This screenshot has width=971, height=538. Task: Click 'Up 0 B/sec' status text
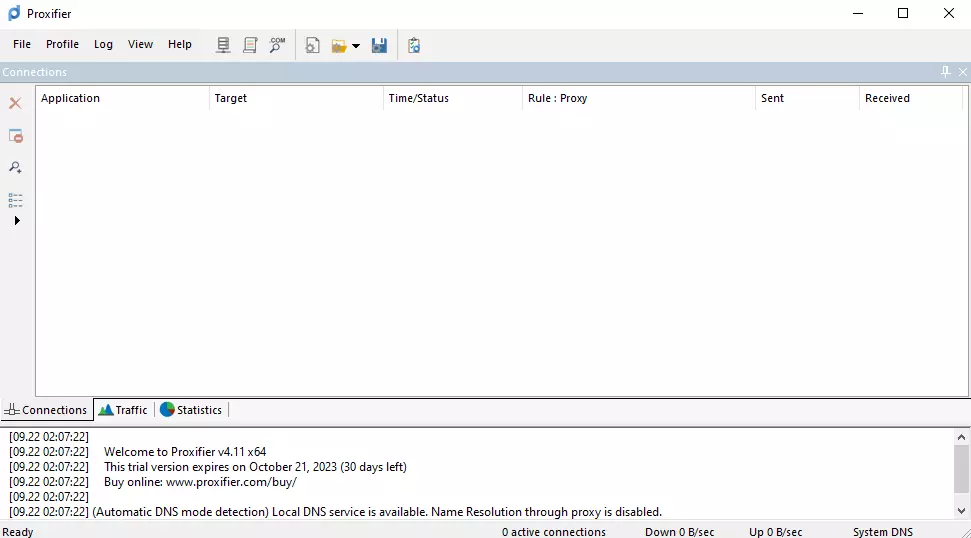point(775,532)
